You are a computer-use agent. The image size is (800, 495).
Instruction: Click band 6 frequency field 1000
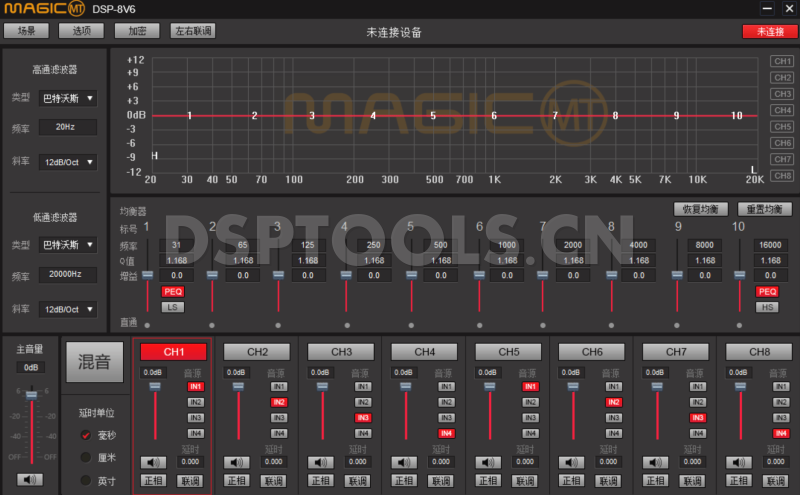[507, 245]
